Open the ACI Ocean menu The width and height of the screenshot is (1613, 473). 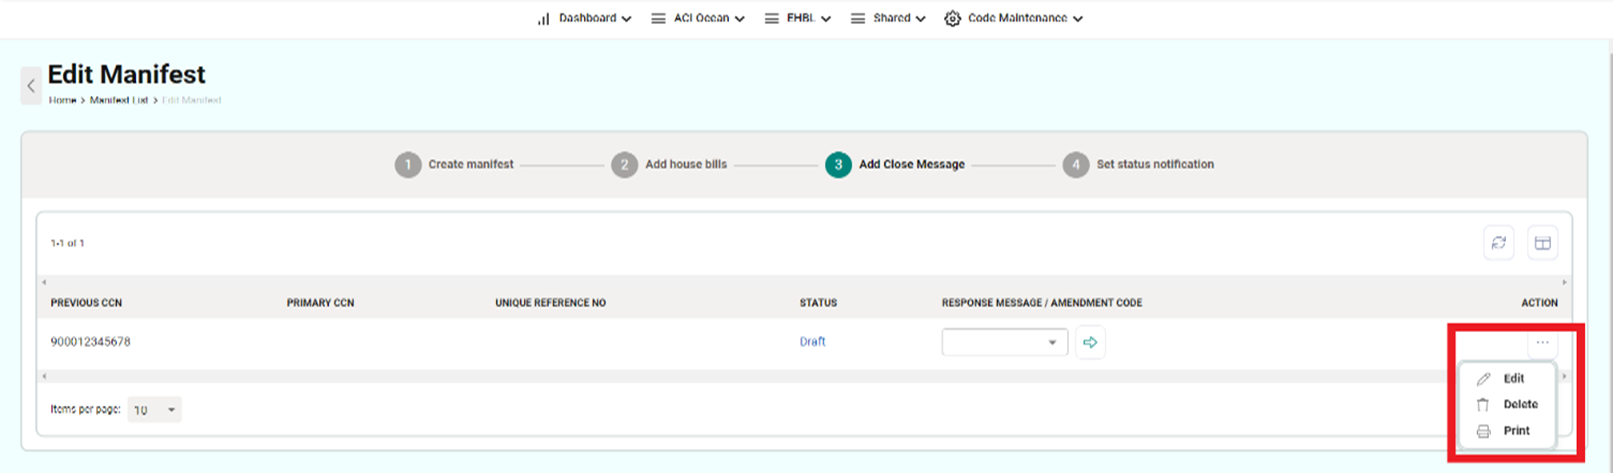(x=697, y=18)
